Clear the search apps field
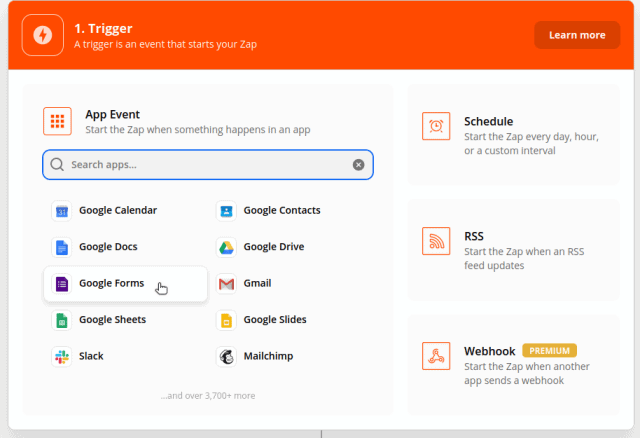The height and width of the screenshot is (438, 640). coord(359,165)
